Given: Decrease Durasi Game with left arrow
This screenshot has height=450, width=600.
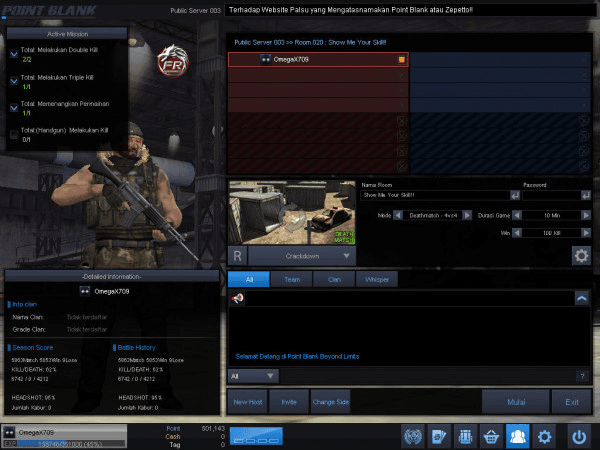Looking at the screenshot, I should pos(517,215).
